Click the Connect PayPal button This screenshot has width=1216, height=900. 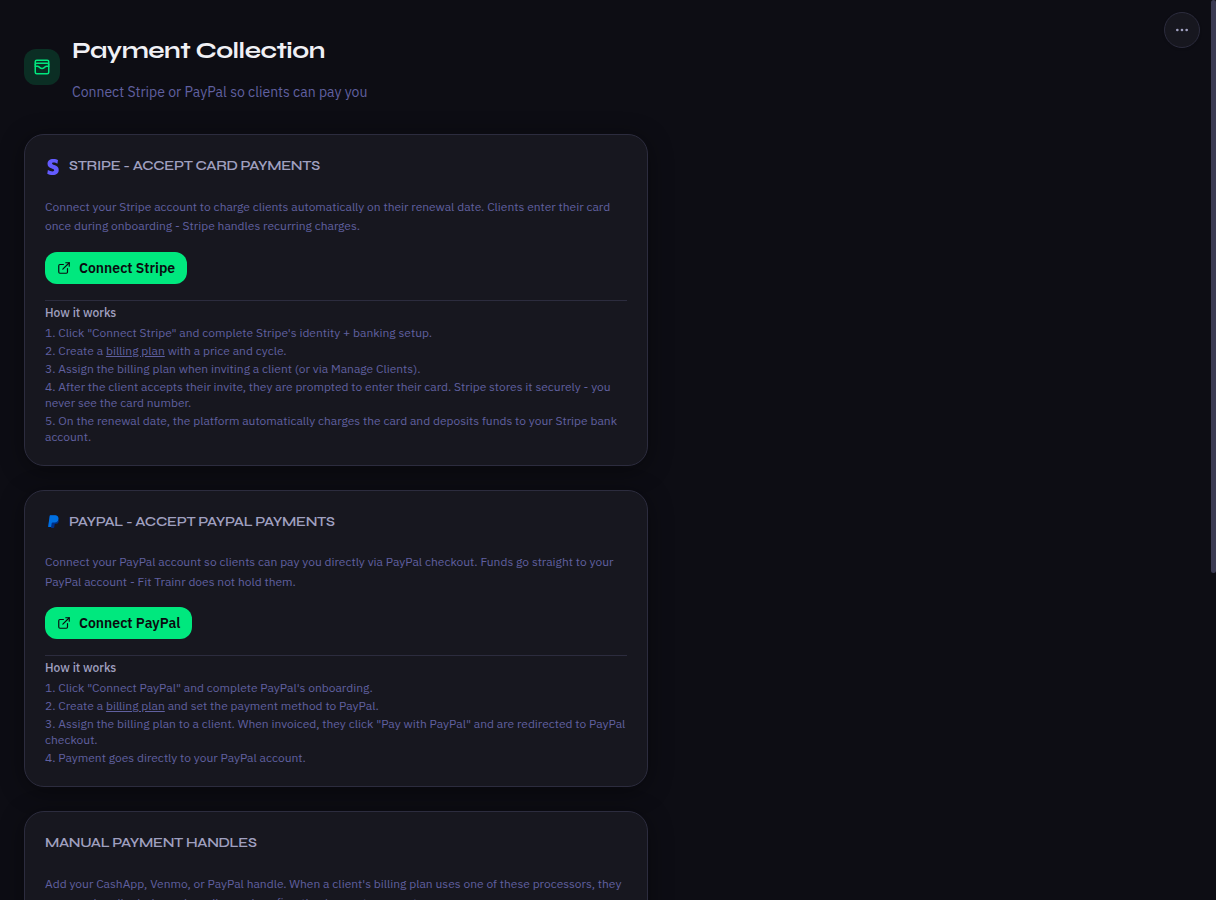[x=118, y=623]
